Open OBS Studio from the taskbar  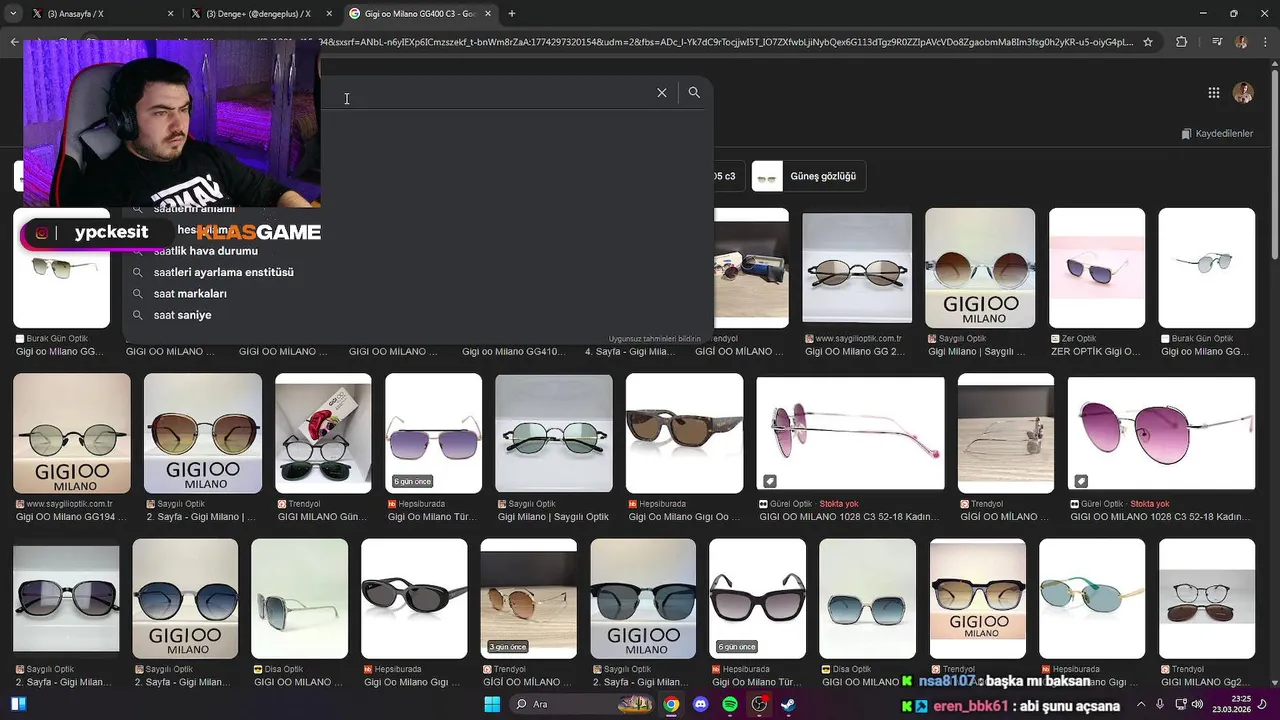pyautogui.click(x=759, y=704)
